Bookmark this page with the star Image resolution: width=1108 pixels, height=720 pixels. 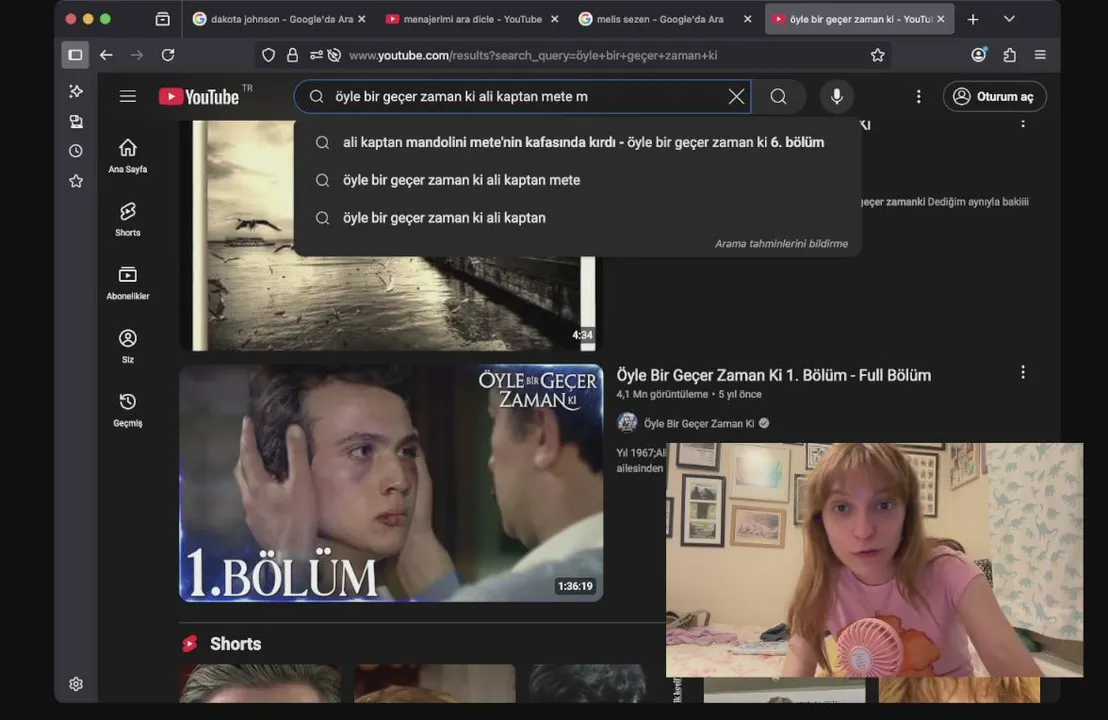point(878,55)
